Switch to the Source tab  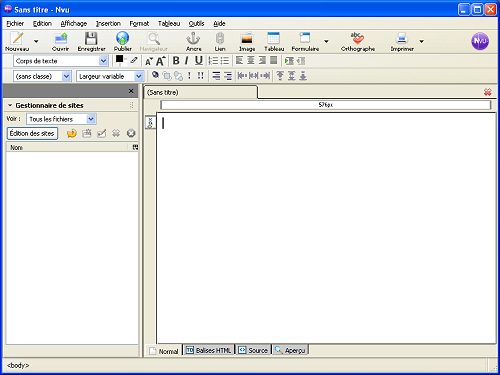pyautogui.click(x=253, y=350)
